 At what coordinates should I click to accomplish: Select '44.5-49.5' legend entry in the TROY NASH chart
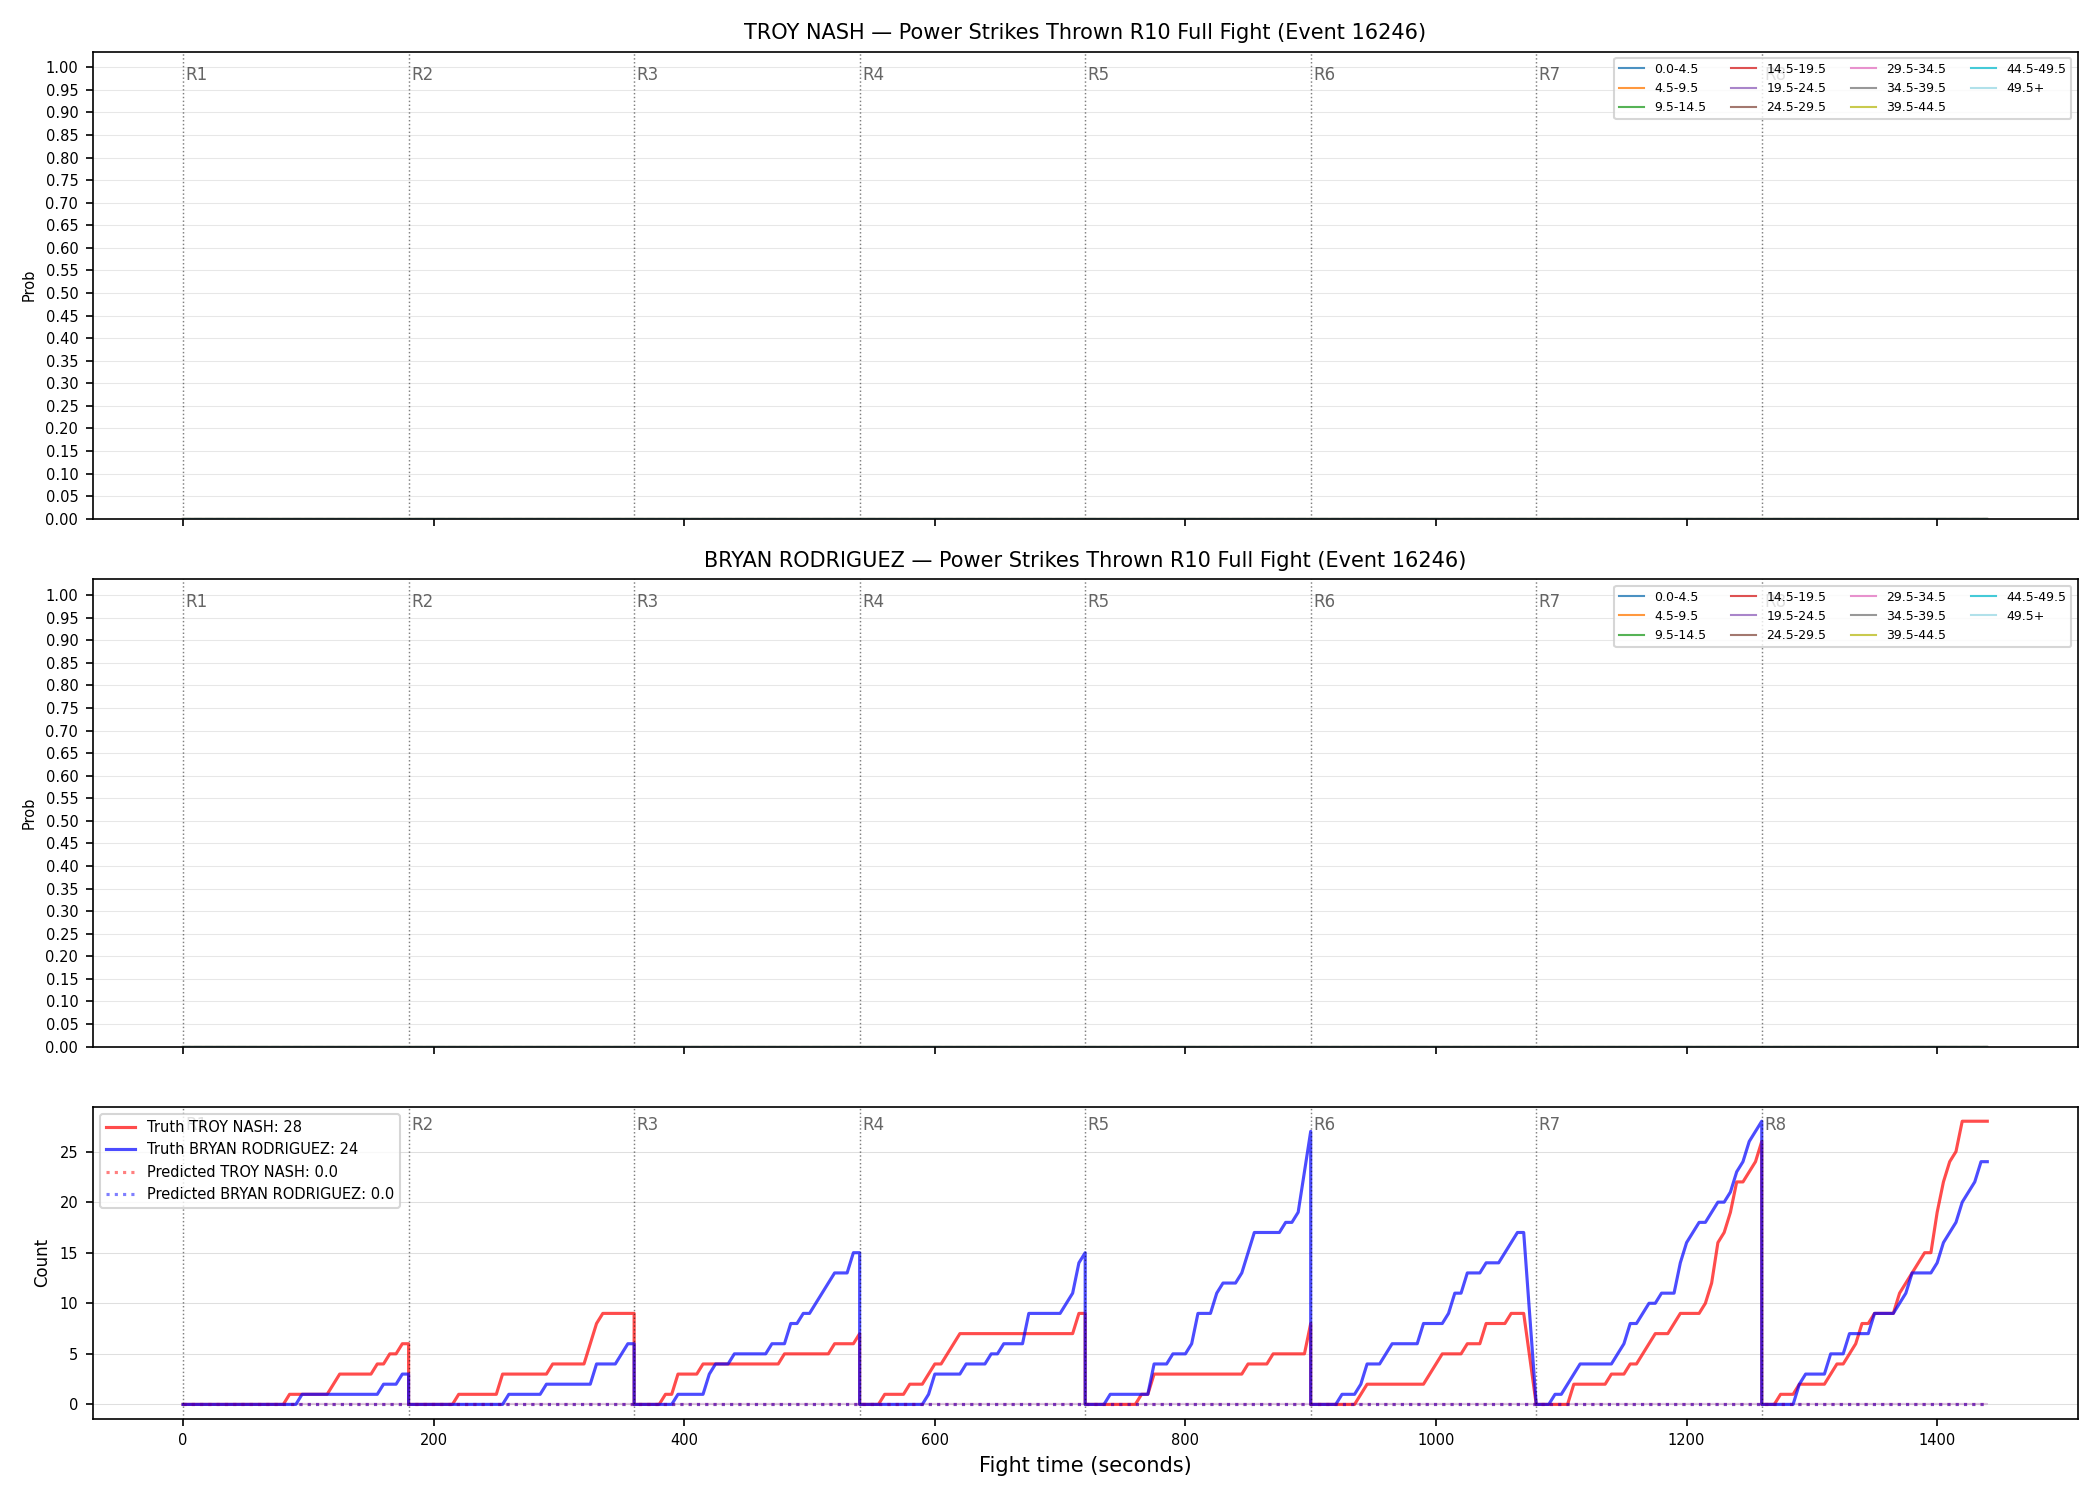[2019, 69]
